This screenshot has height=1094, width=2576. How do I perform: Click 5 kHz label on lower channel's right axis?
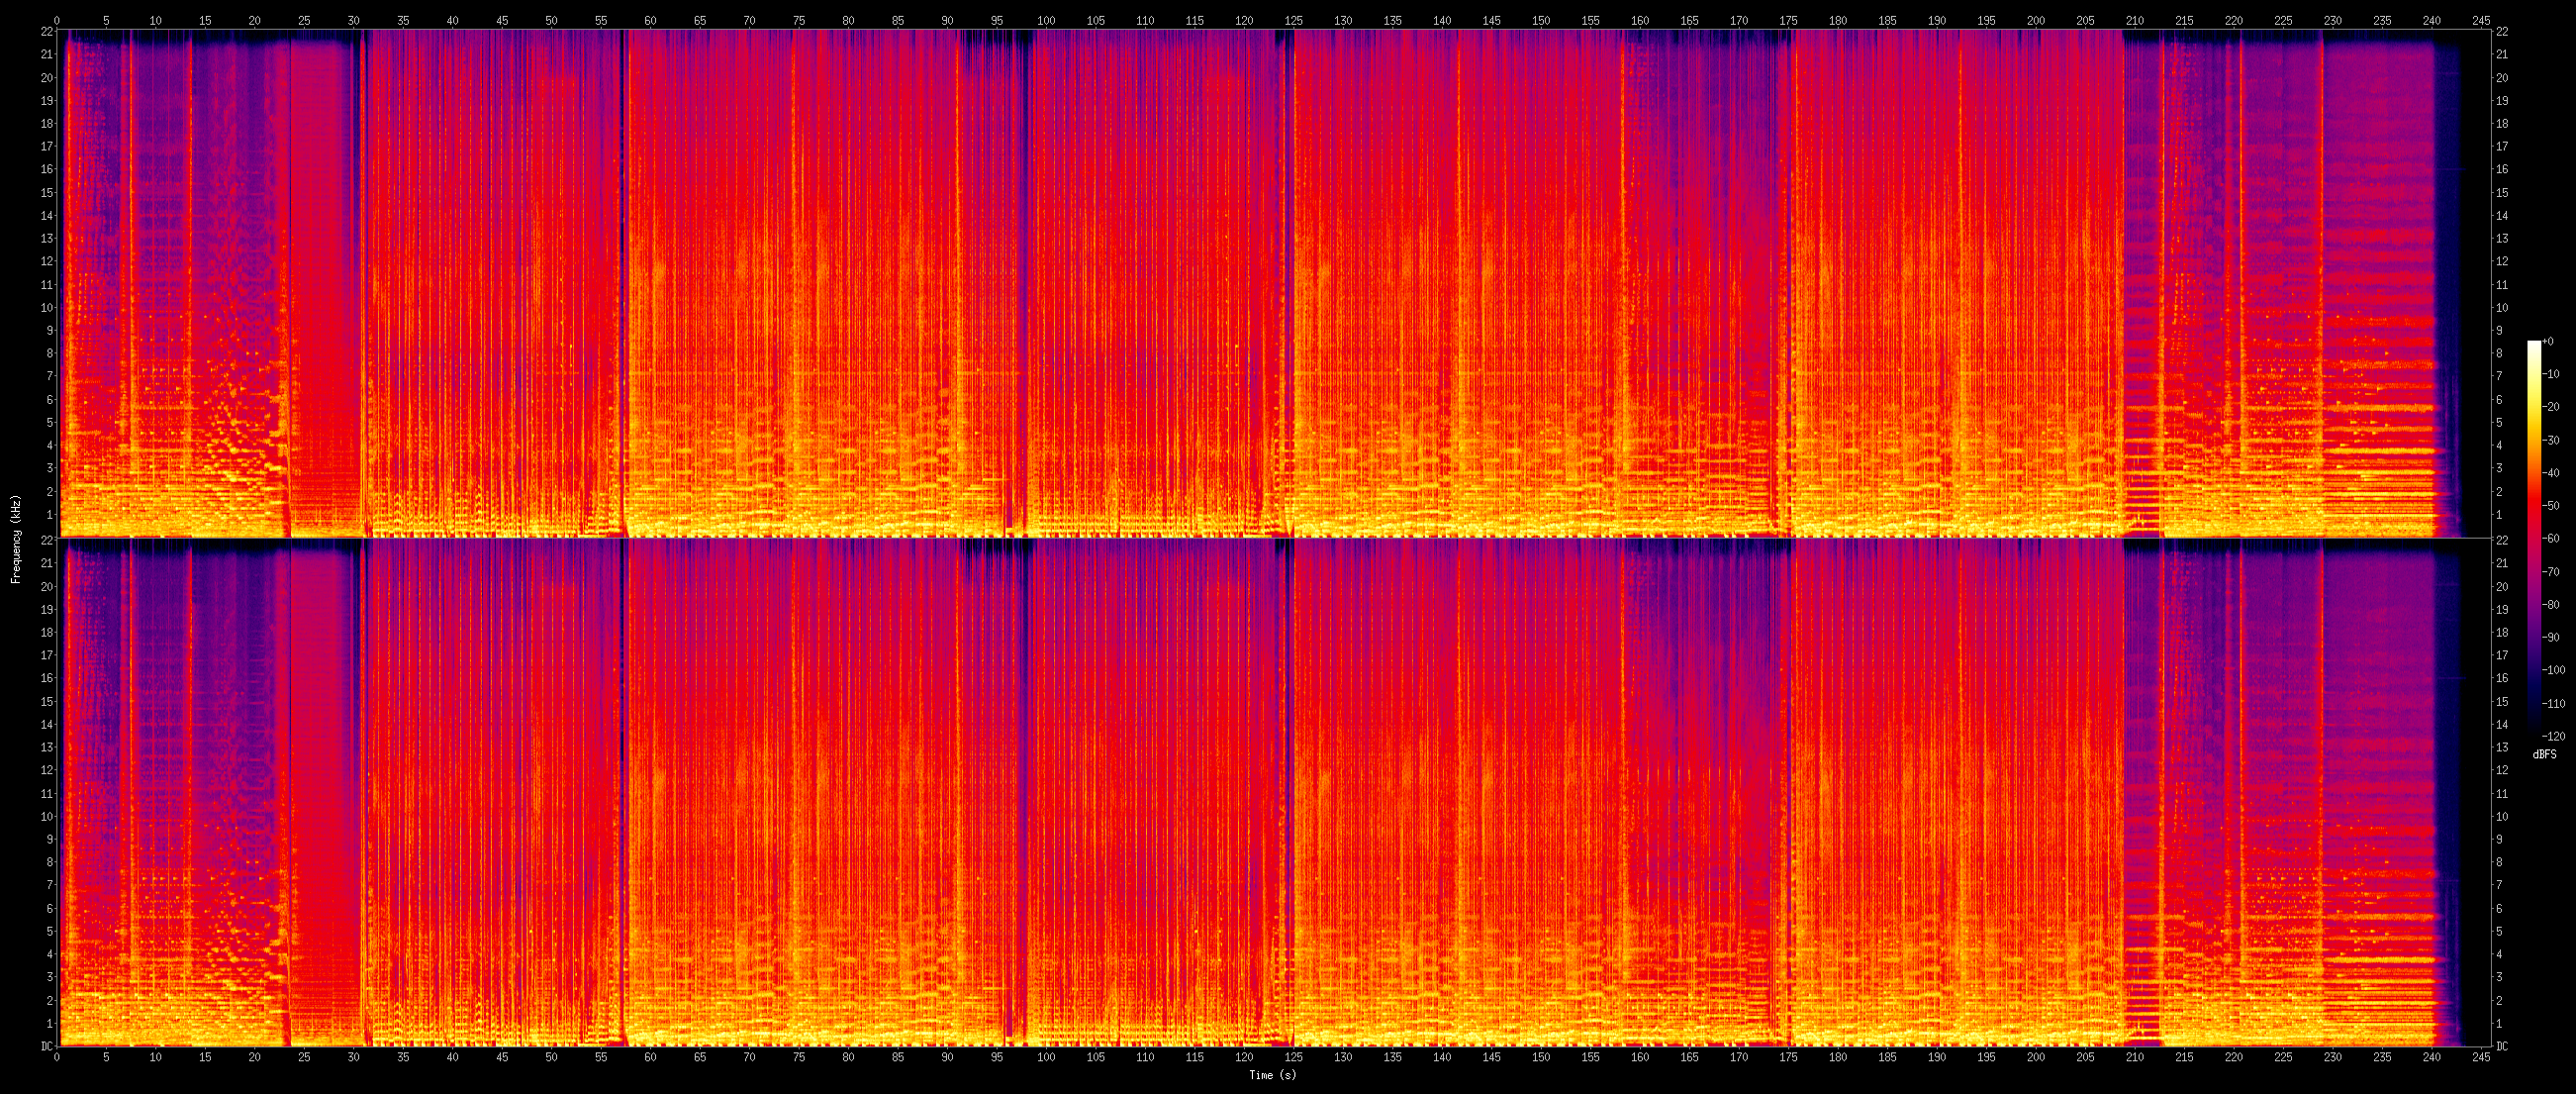(x=2500, y=931)
